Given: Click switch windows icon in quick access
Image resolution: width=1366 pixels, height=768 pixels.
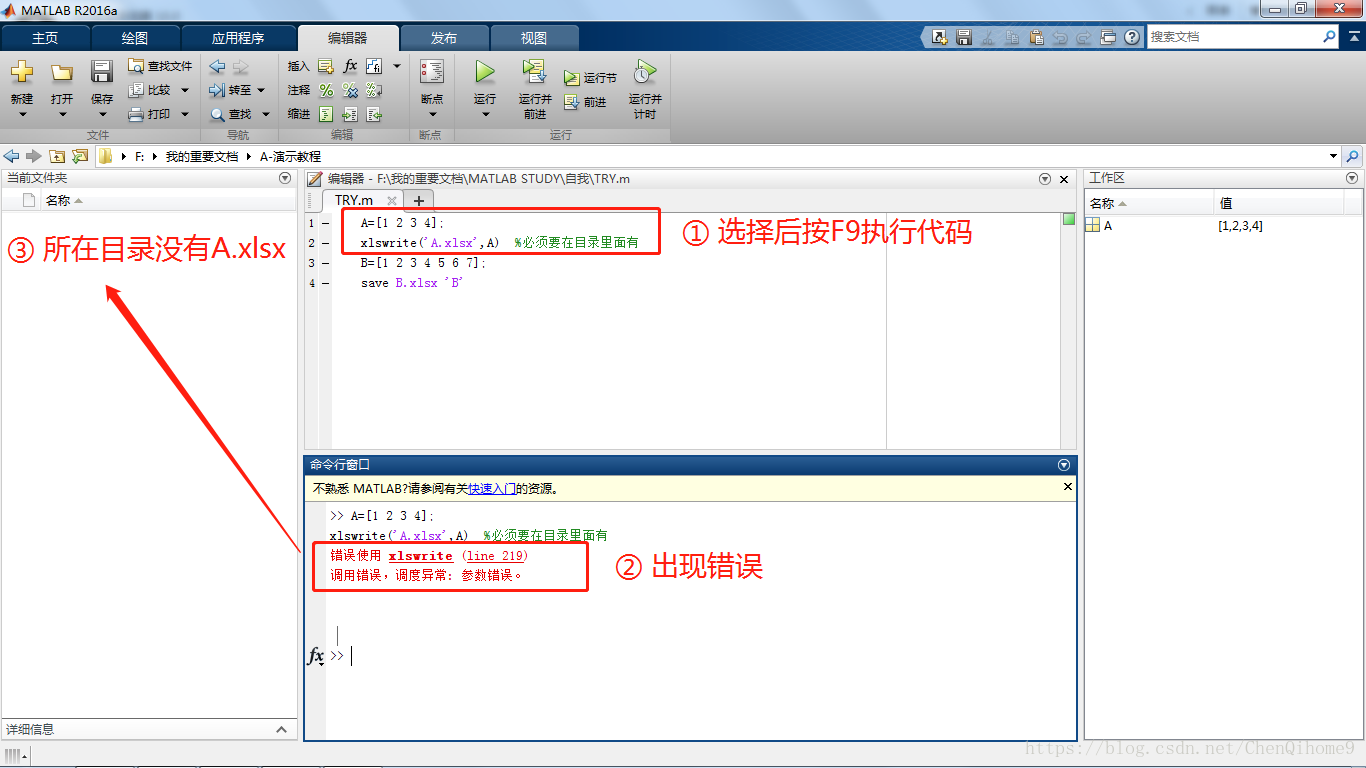Looking at the screenshot, I should click(1108, 37).
